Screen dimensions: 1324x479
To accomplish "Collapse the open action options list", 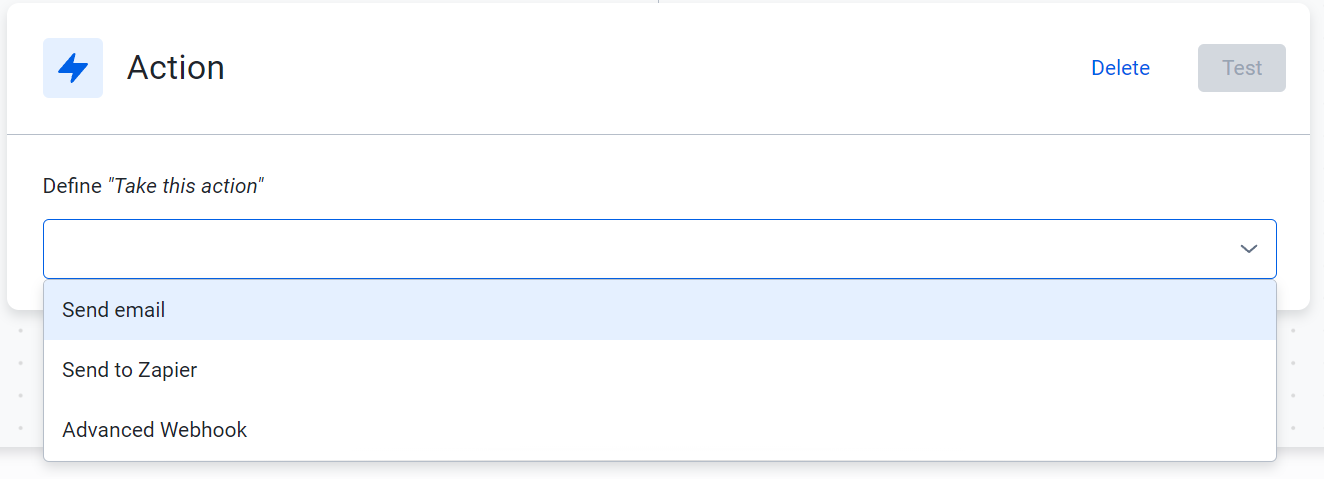I will pos(1248,249).
